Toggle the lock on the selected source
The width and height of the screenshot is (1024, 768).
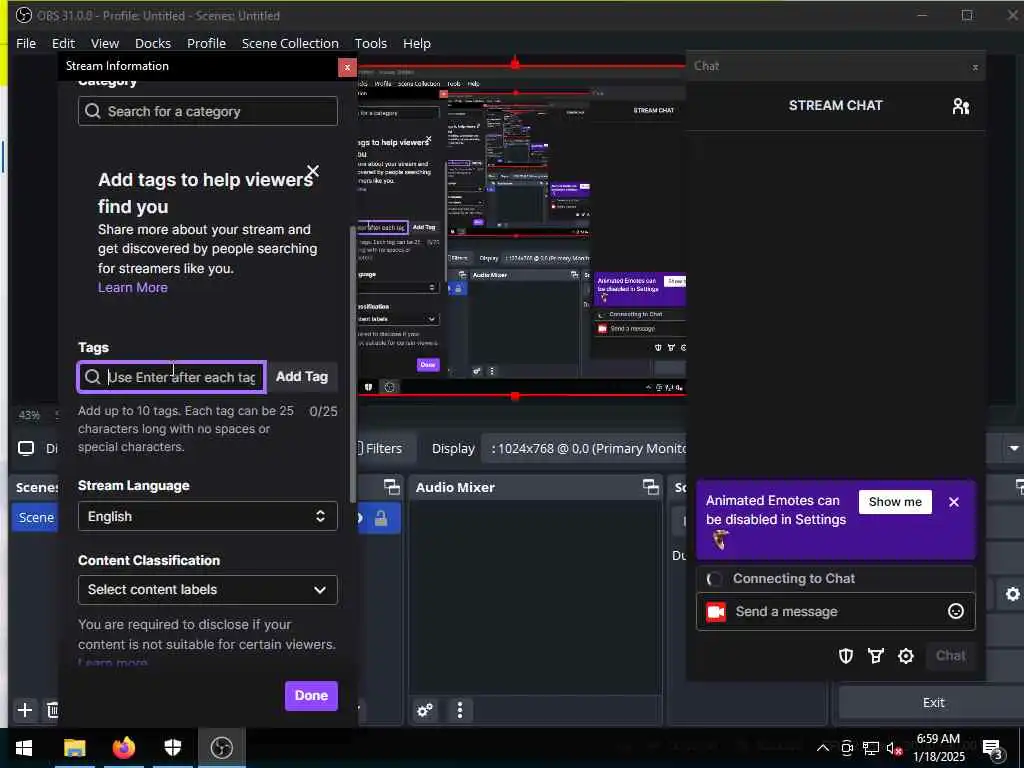tap(381, 519)
